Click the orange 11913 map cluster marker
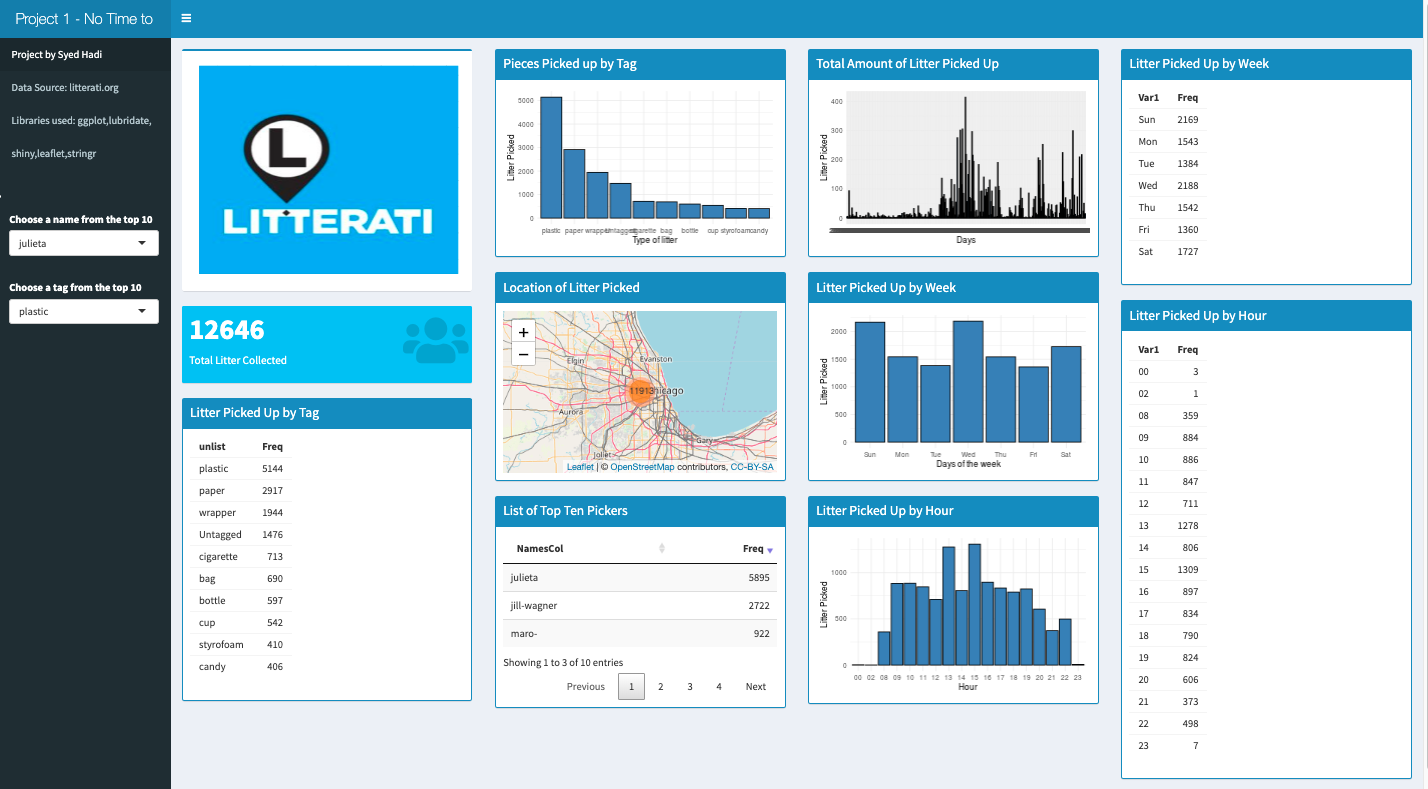The width and height of the screenshot is (1428, 789). [643, 391]
